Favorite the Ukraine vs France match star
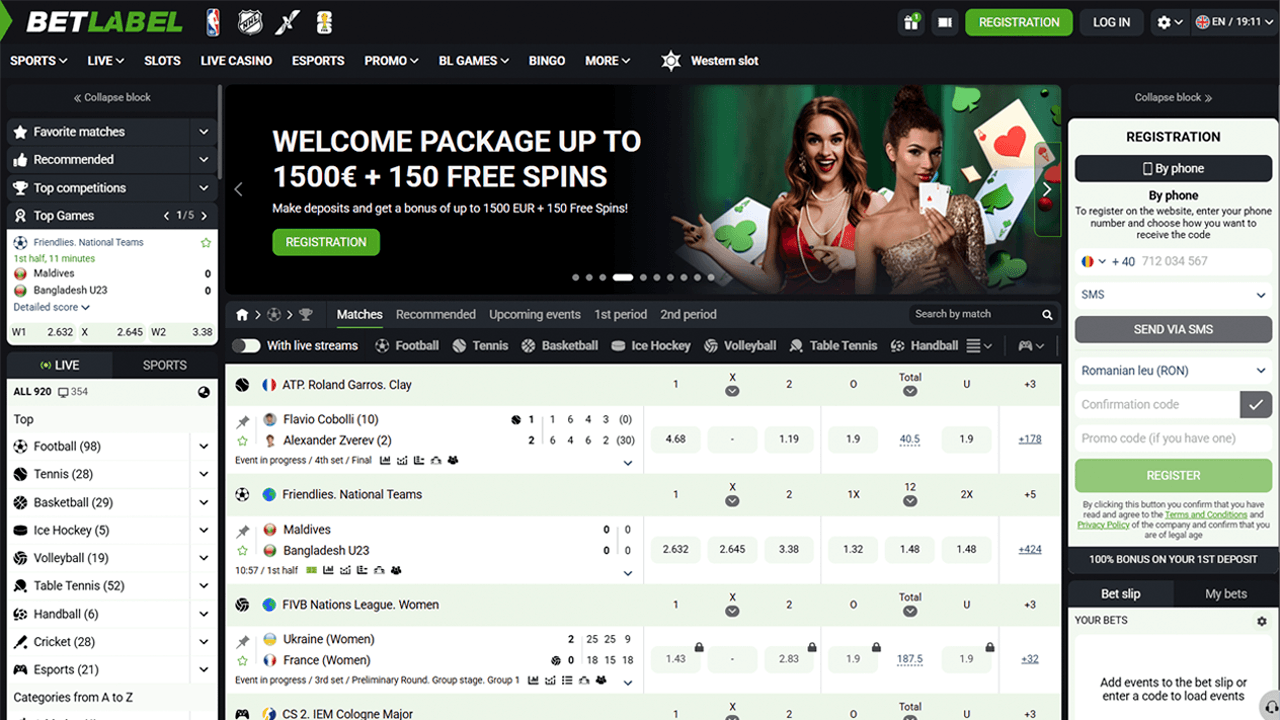Image resolution: width=1280 pixels, height=720 pixels. (x=243, y=661)
